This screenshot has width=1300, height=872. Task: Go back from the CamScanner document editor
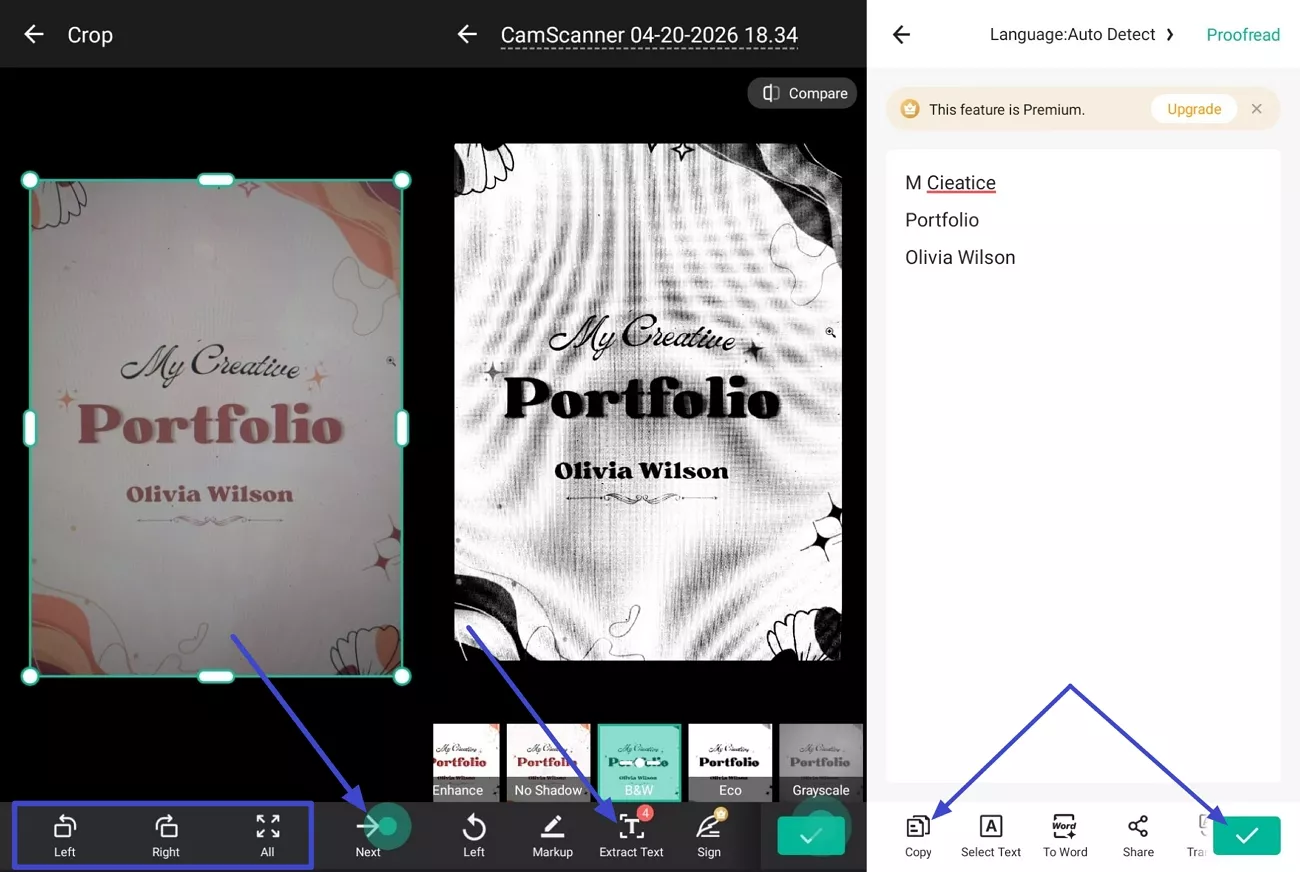coord(467,35)
